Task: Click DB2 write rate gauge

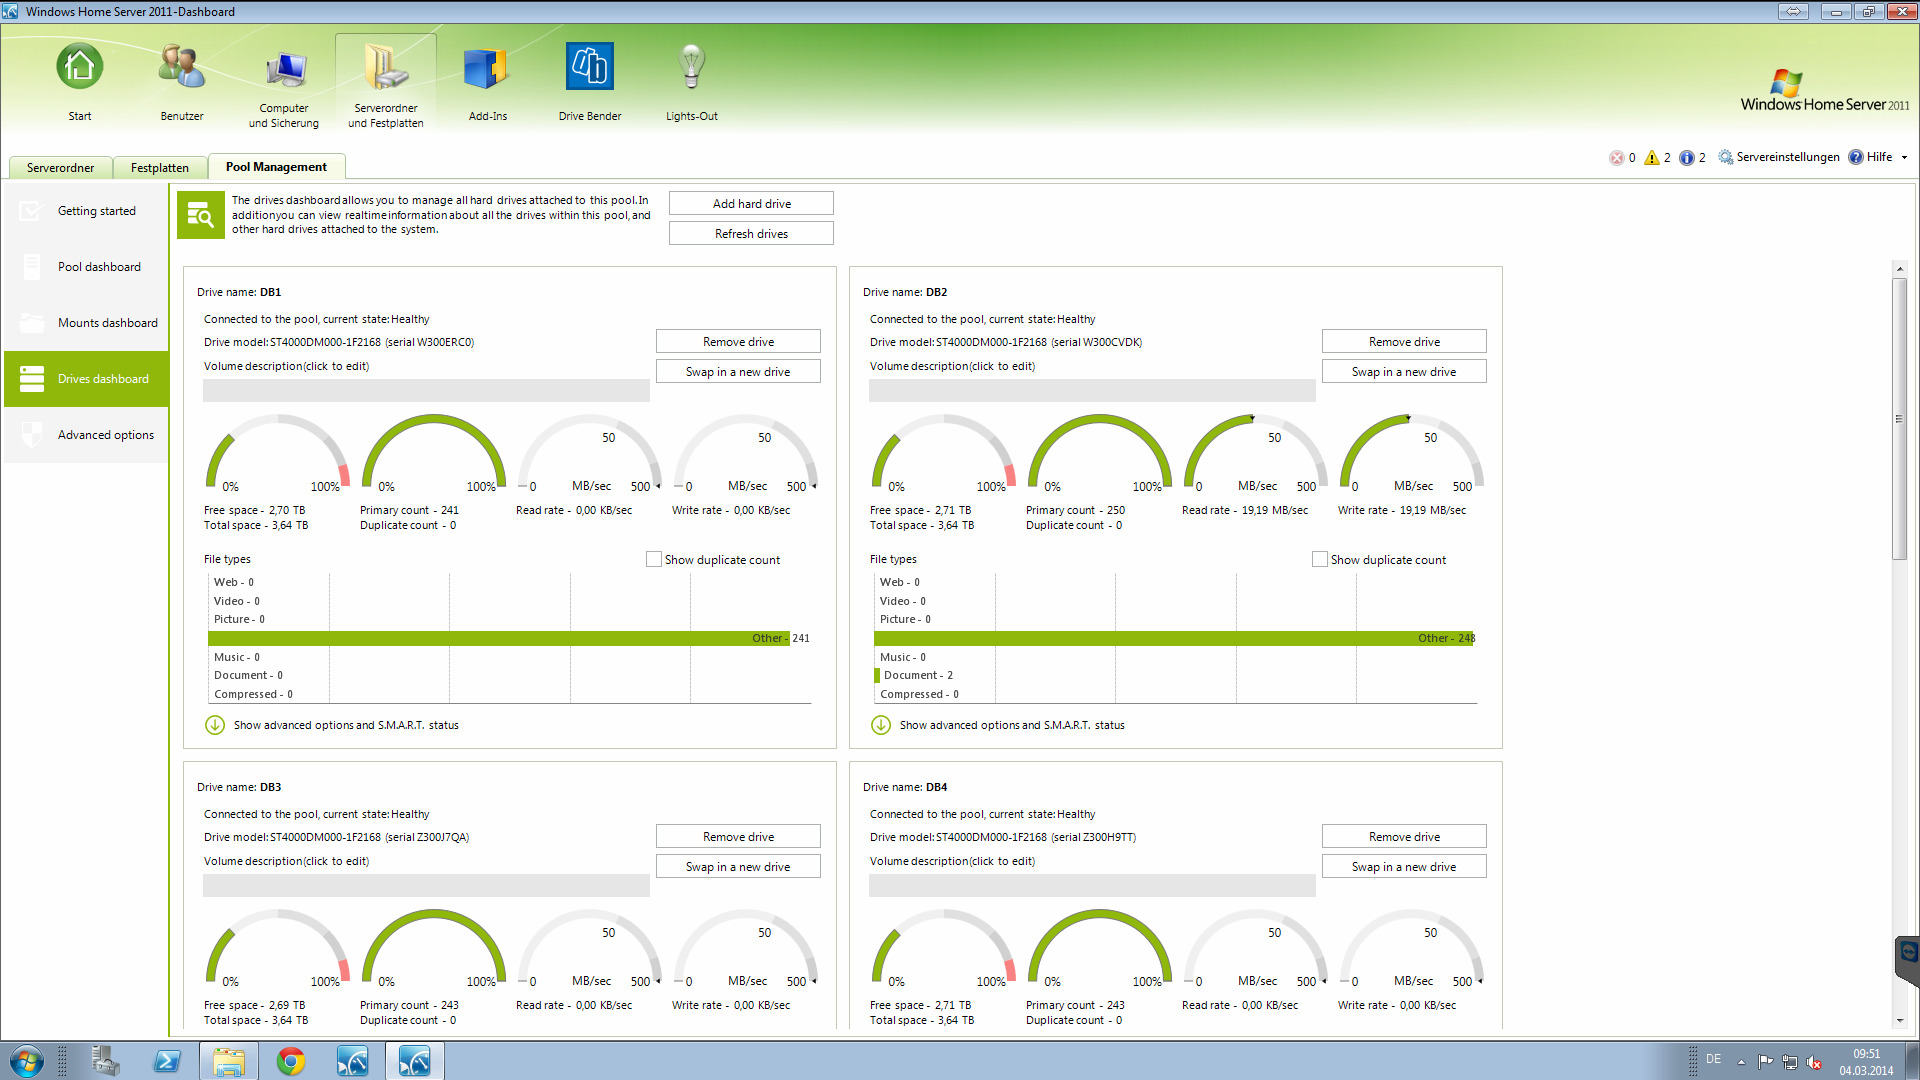Action: pyautogui.click(x=1412, y=453)
